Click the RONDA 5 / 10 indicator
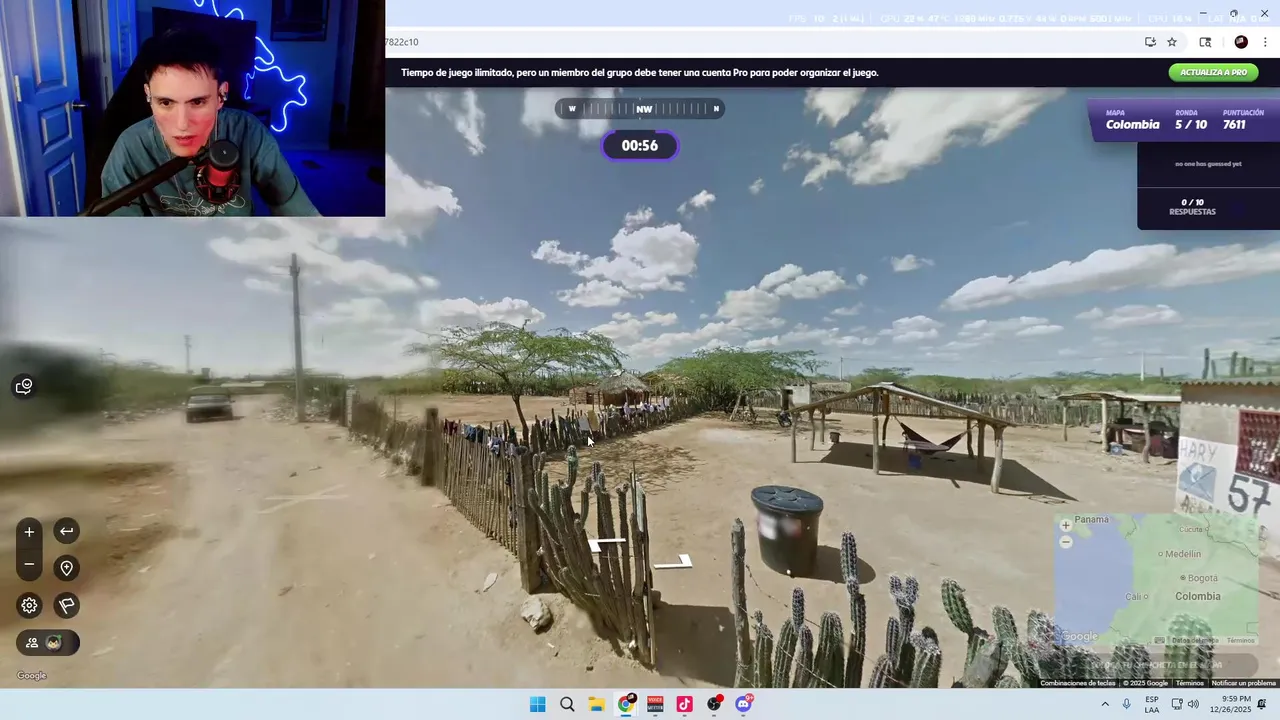Screen dimensions: 1280x720 click(x=1190, y=120)
